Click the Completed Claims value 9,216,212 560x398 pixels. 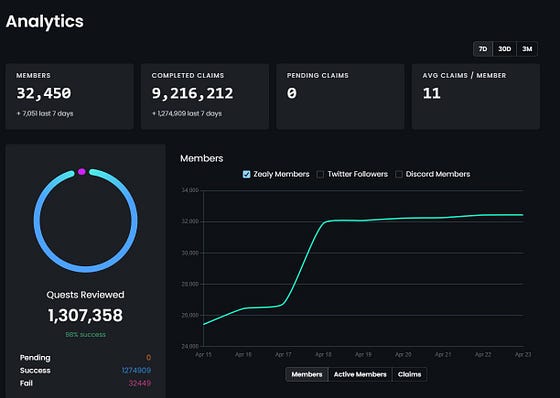pyautogui.click(x=192, y=93)
